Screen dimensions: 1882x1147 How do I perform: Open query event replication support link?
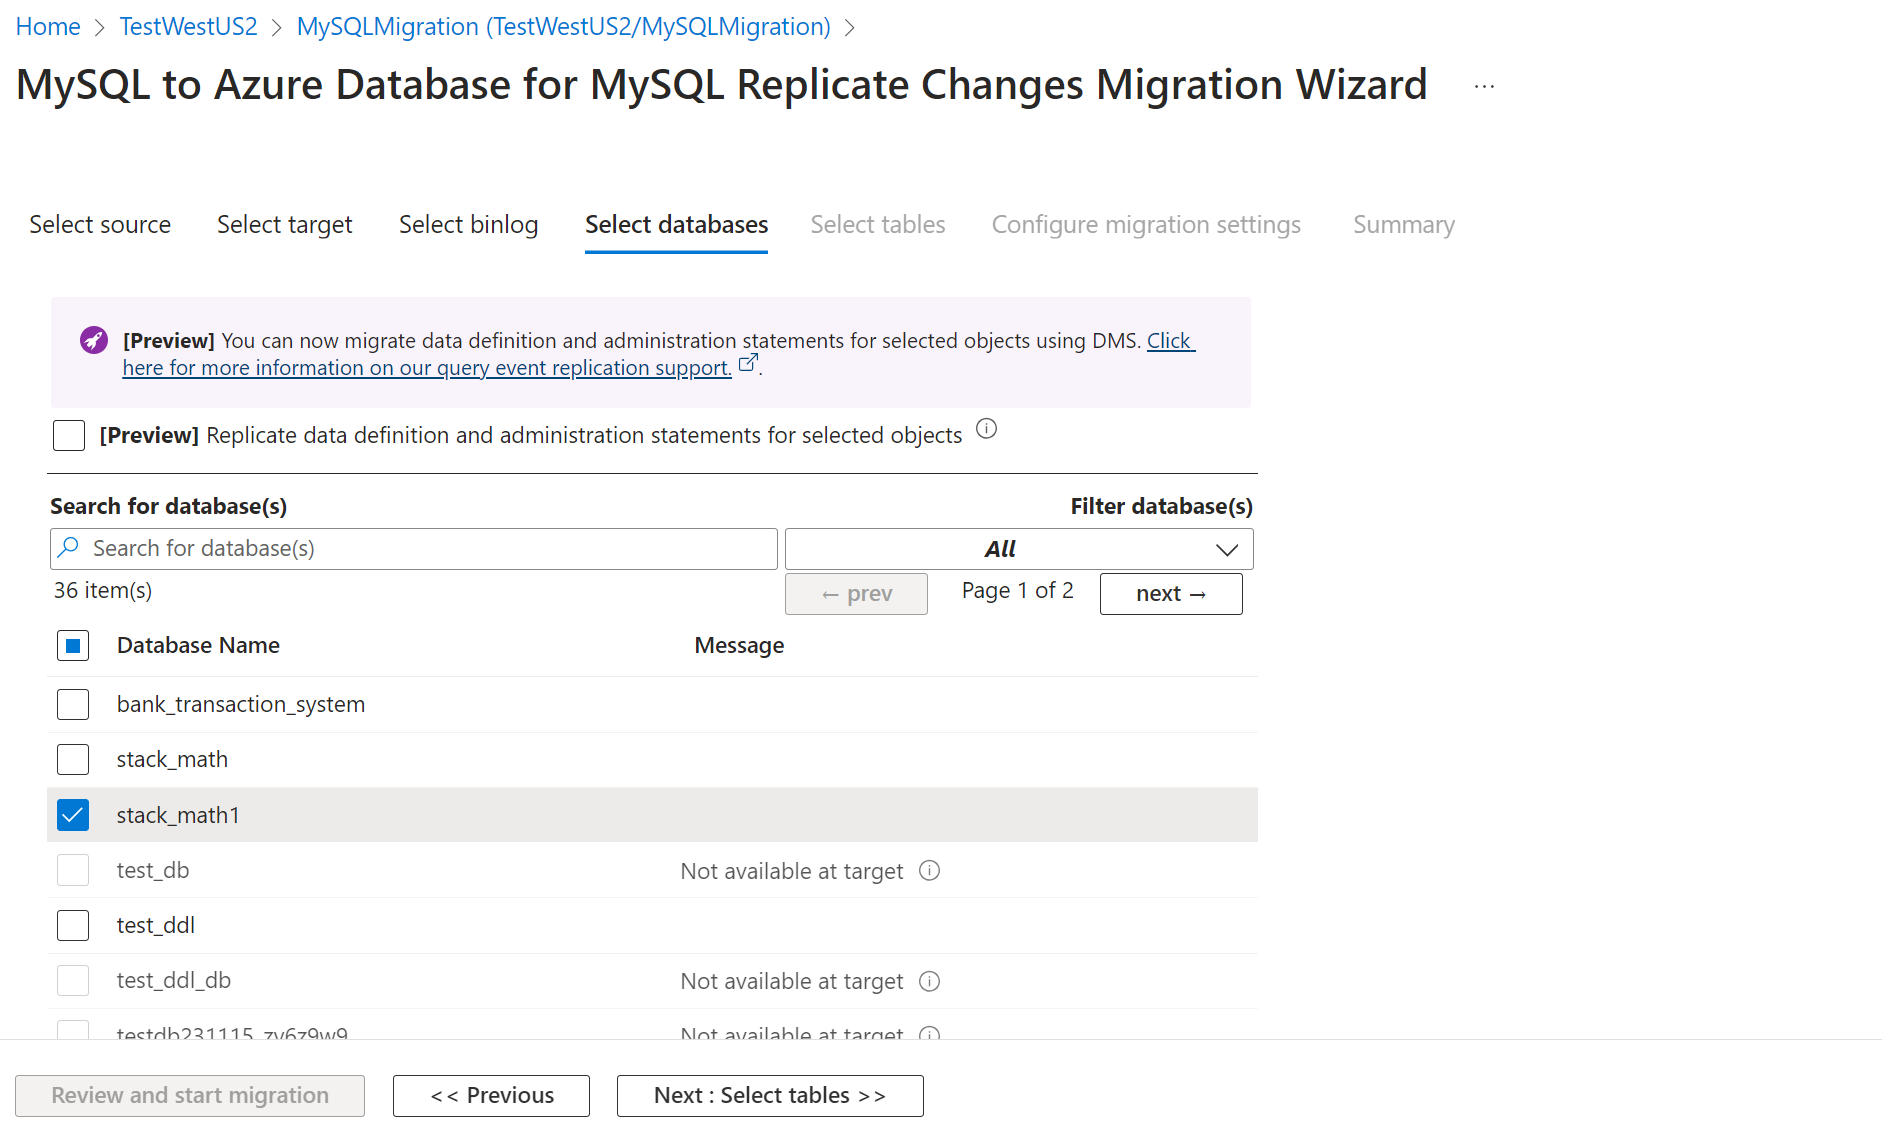427,368
